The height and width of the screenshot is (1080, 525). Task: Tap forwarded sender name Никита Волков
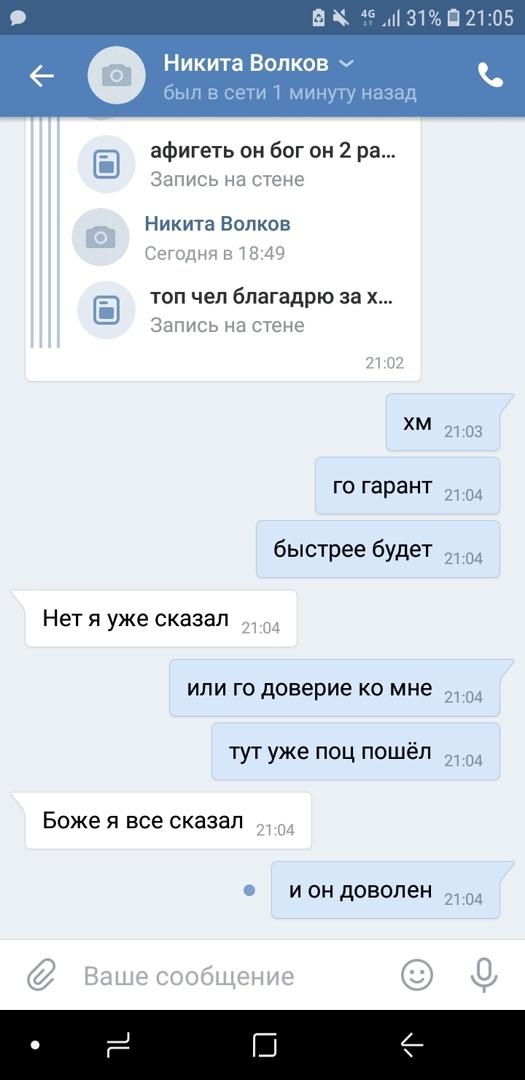click(x=218, y=224)
